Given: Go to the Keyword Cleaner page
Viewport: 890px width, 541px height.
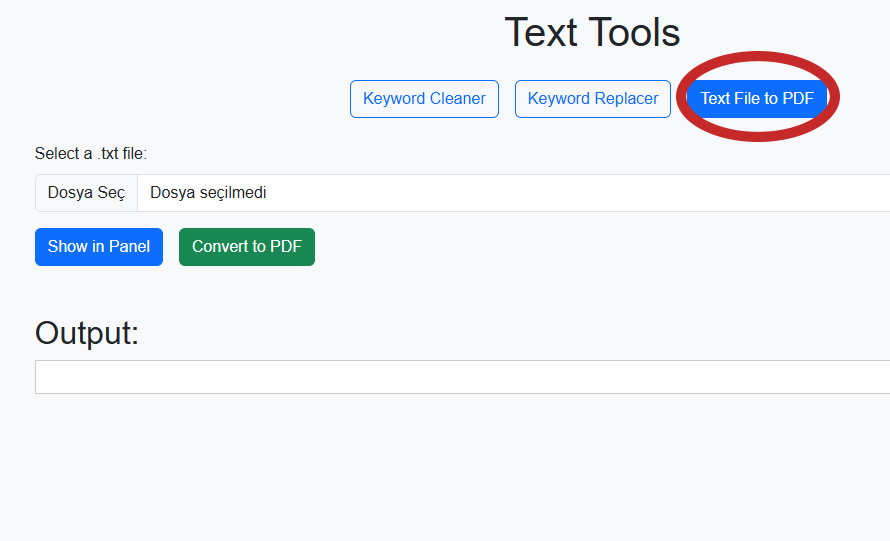Looking at the screenshot, I should point(424,99).
